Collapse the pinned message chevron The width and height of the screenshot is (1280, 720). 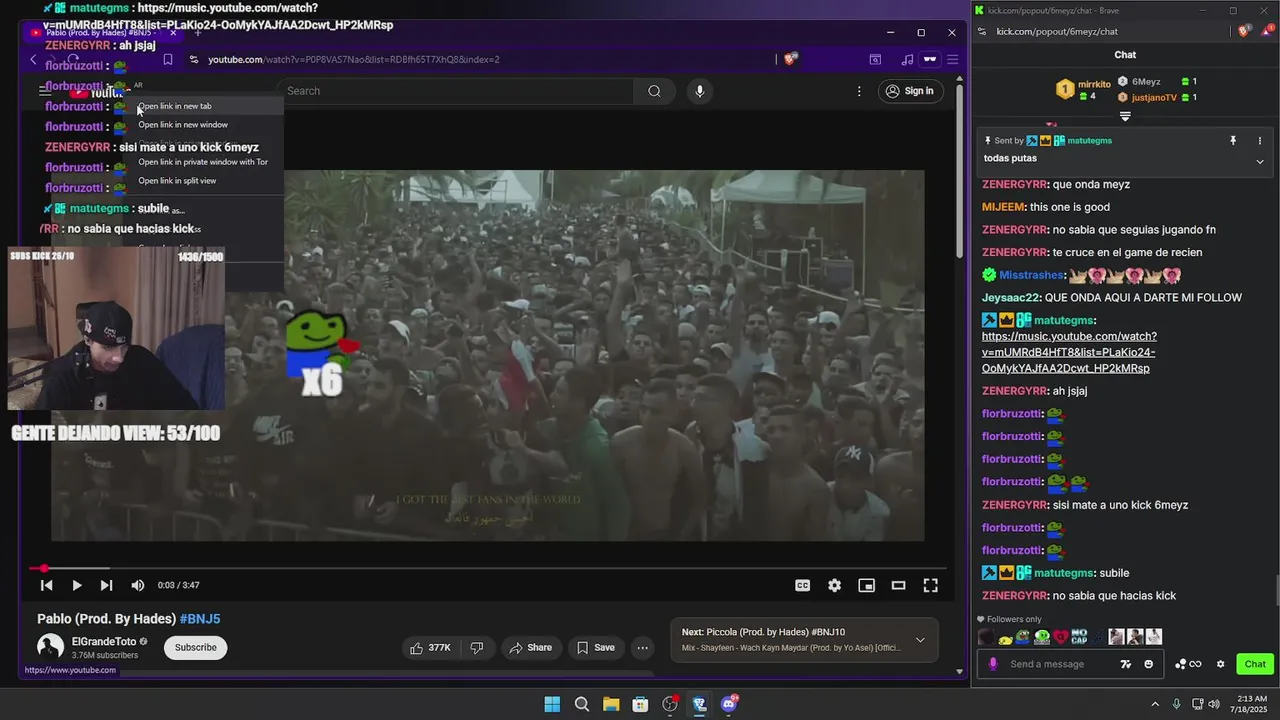1260,161
